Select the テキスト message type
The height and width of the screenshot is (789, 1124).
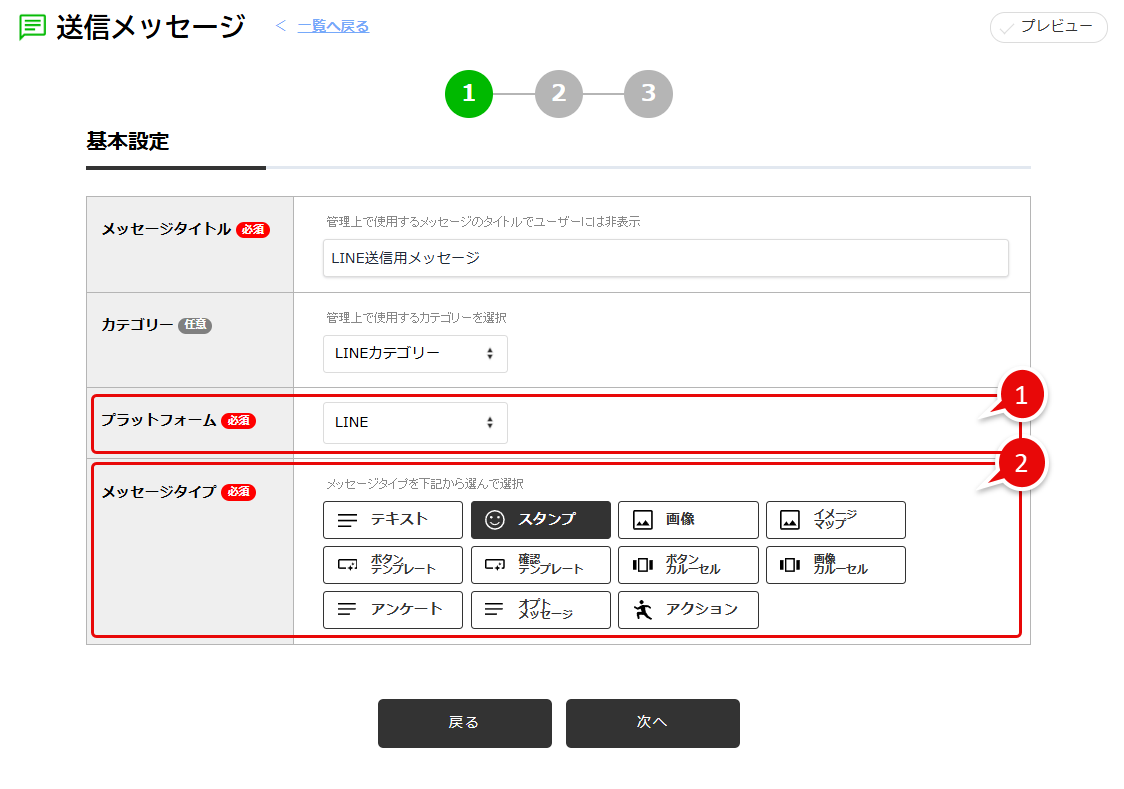(x=392, y=520)
